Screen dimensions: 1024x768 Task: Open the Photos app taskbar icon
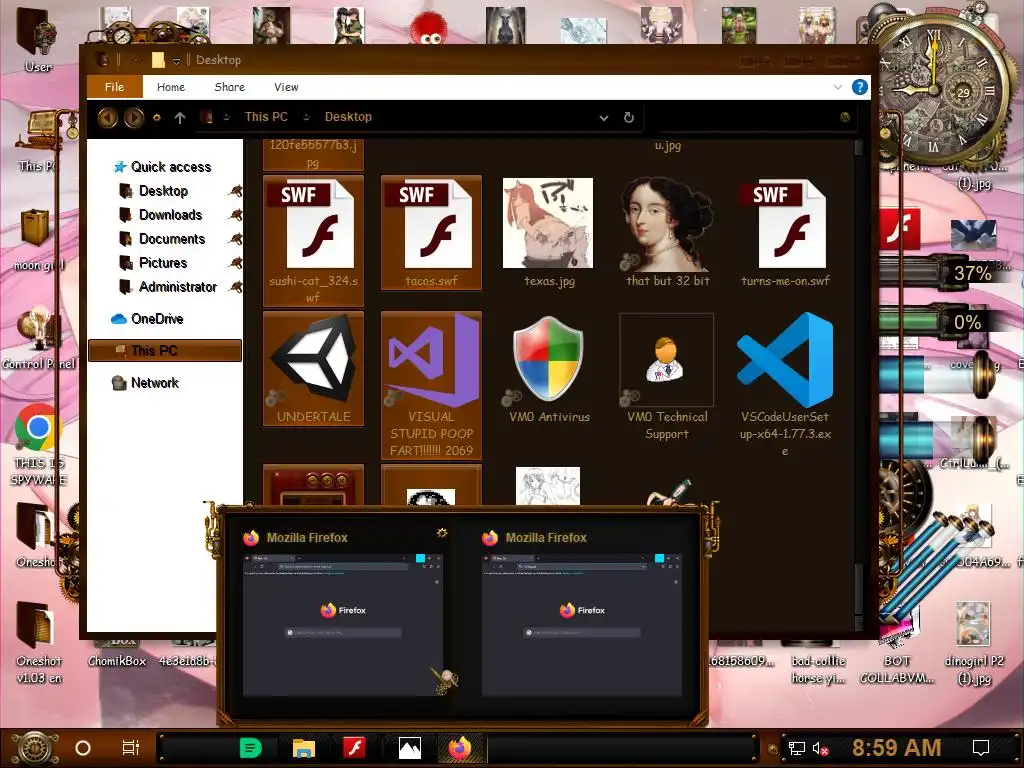click(409, 748)
